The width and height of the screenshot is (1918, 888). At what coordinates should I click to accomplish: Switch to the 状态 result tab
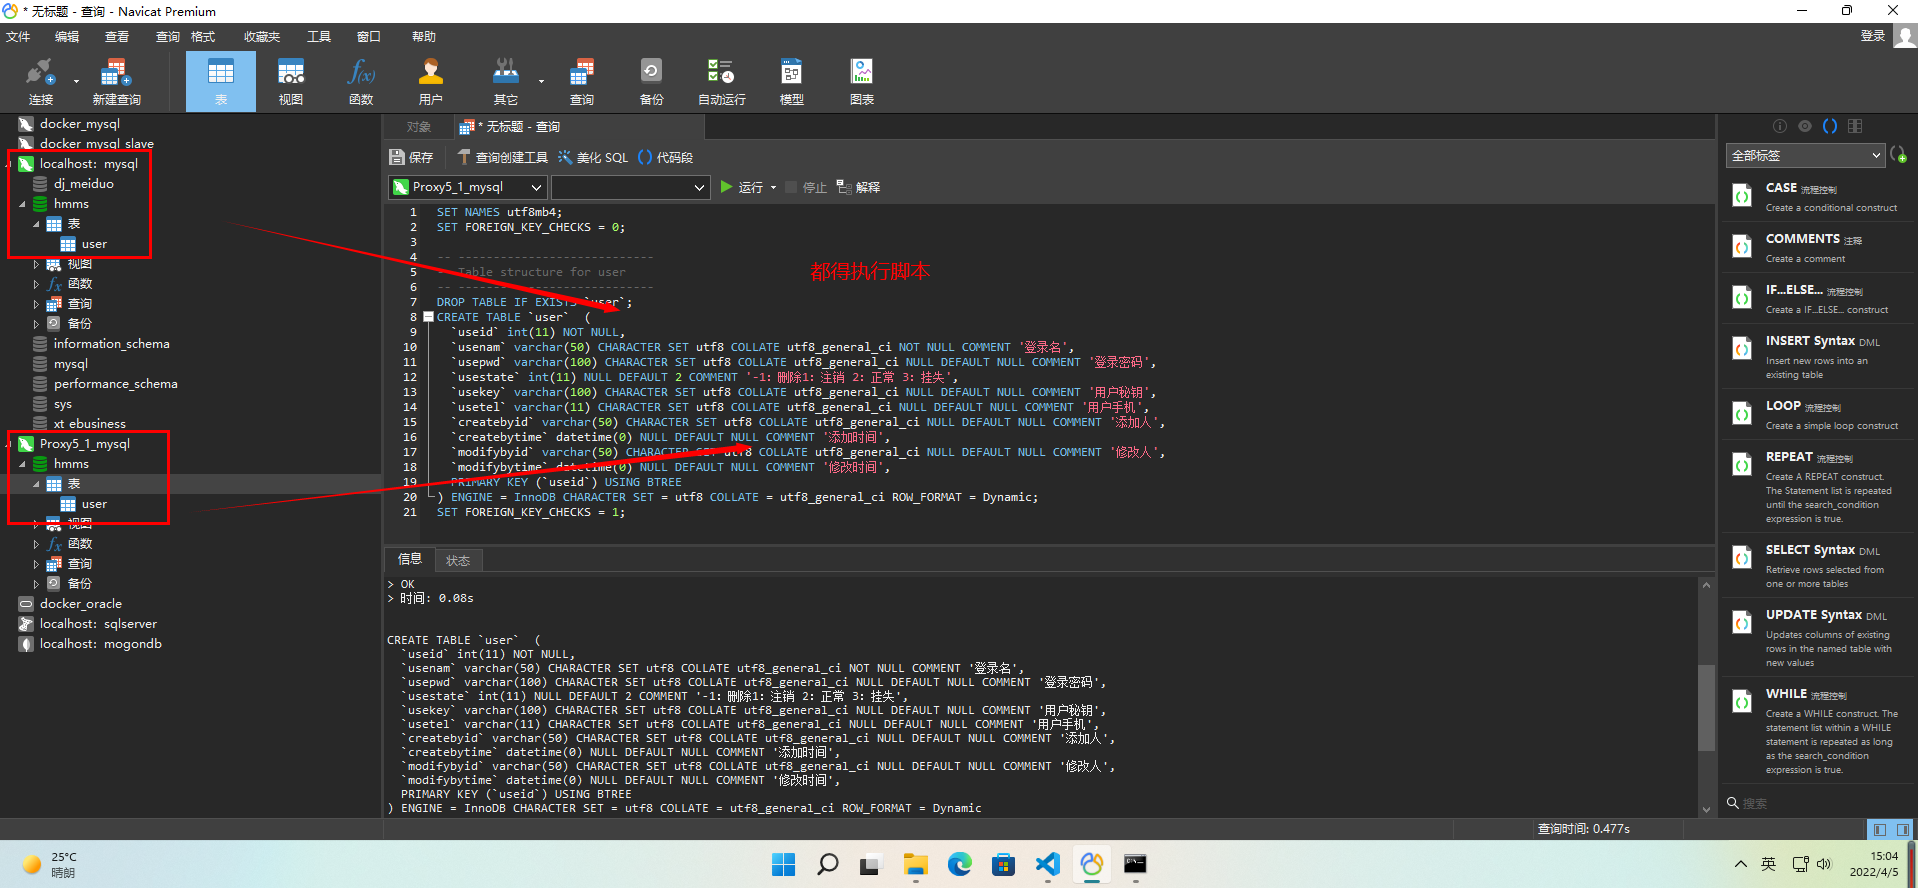coord(458,560)
